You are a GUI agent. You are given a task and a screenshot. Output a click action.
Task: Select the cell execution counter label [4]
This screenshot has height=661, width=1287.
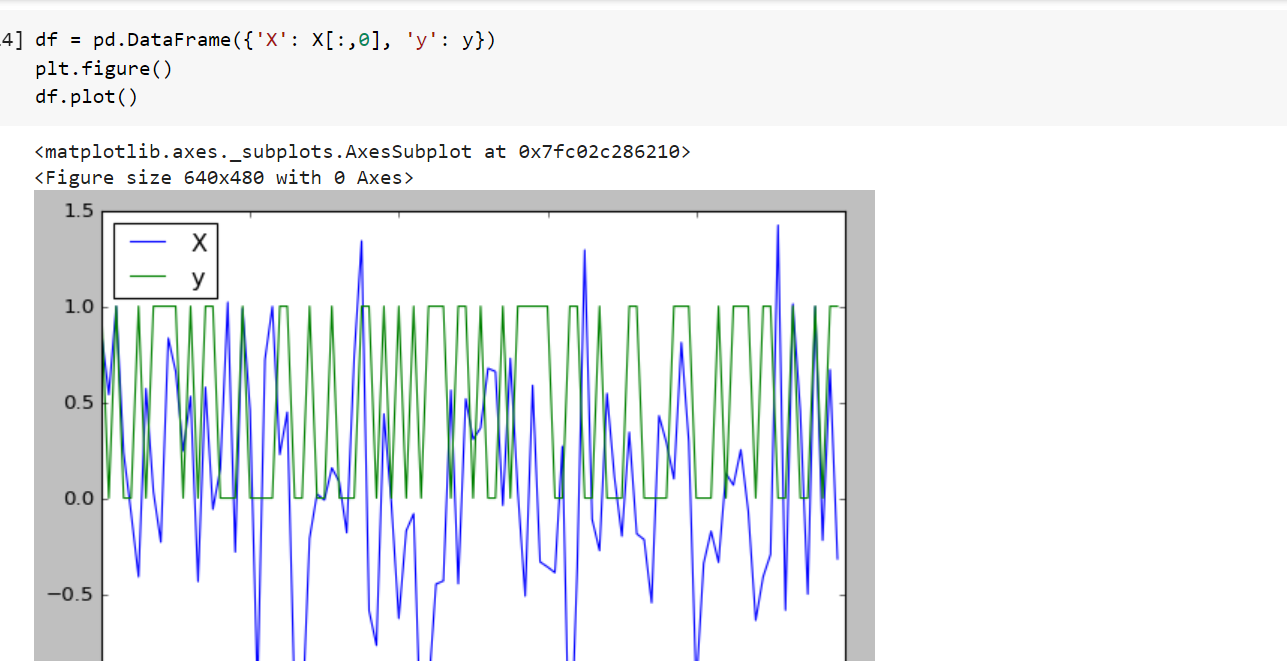tap(10, 40)
